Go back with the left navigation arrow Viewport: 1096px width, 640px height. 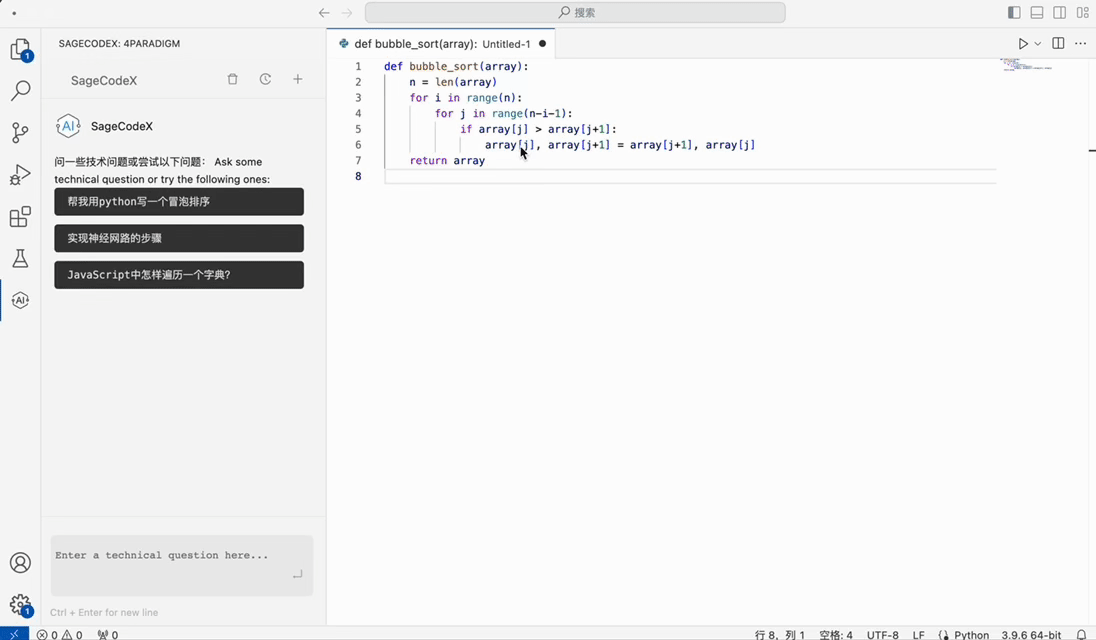324,13
